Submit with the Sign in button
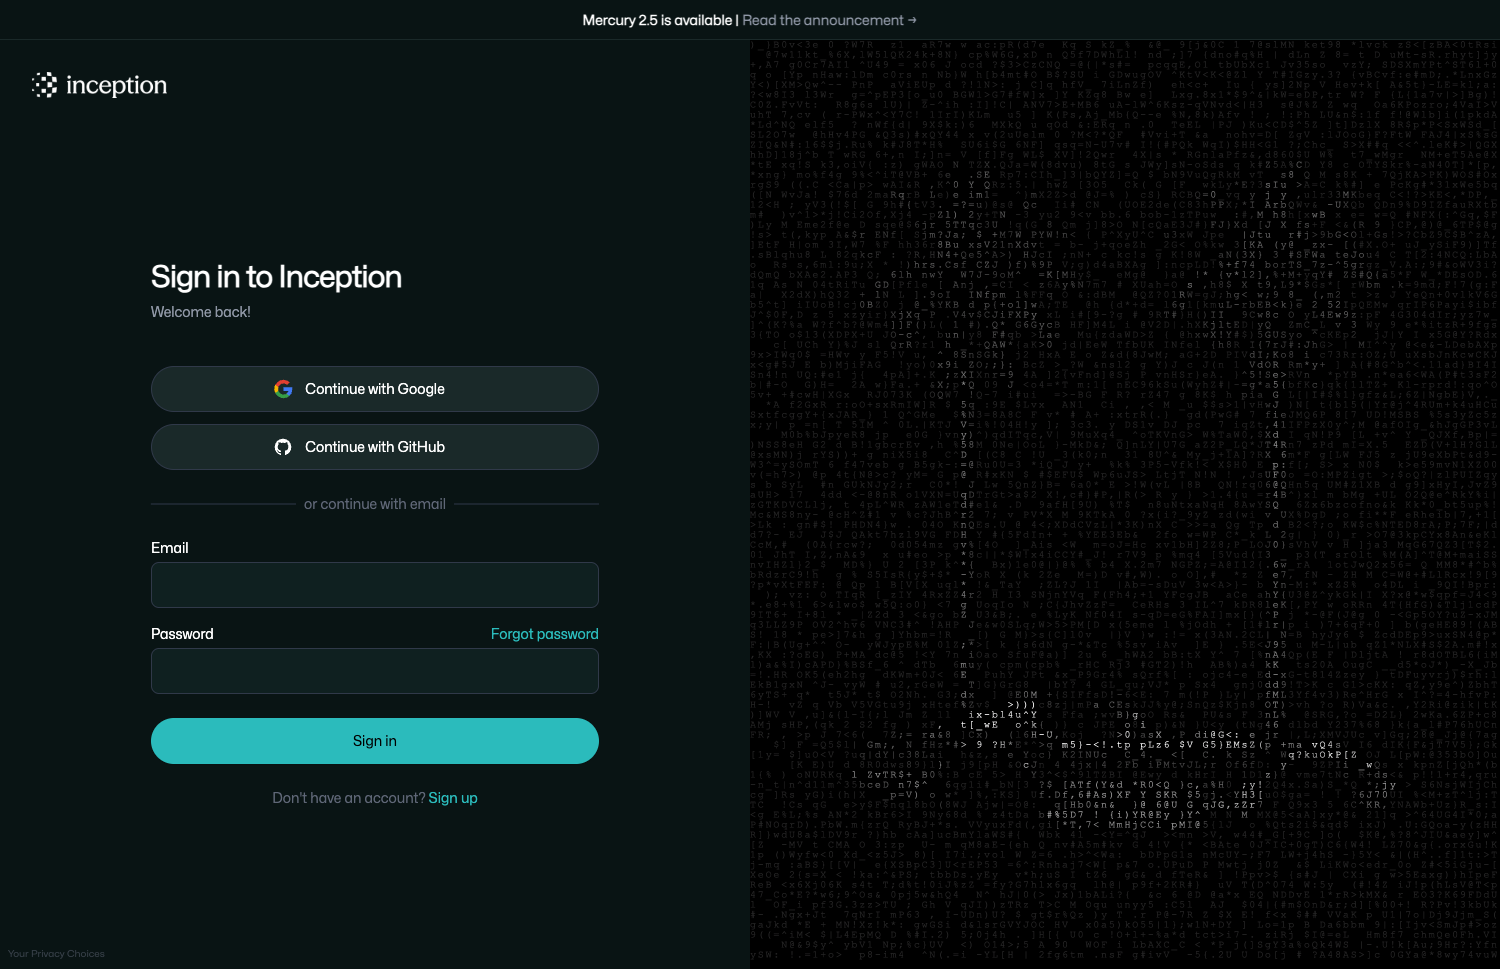 click(x=375, y=741)
